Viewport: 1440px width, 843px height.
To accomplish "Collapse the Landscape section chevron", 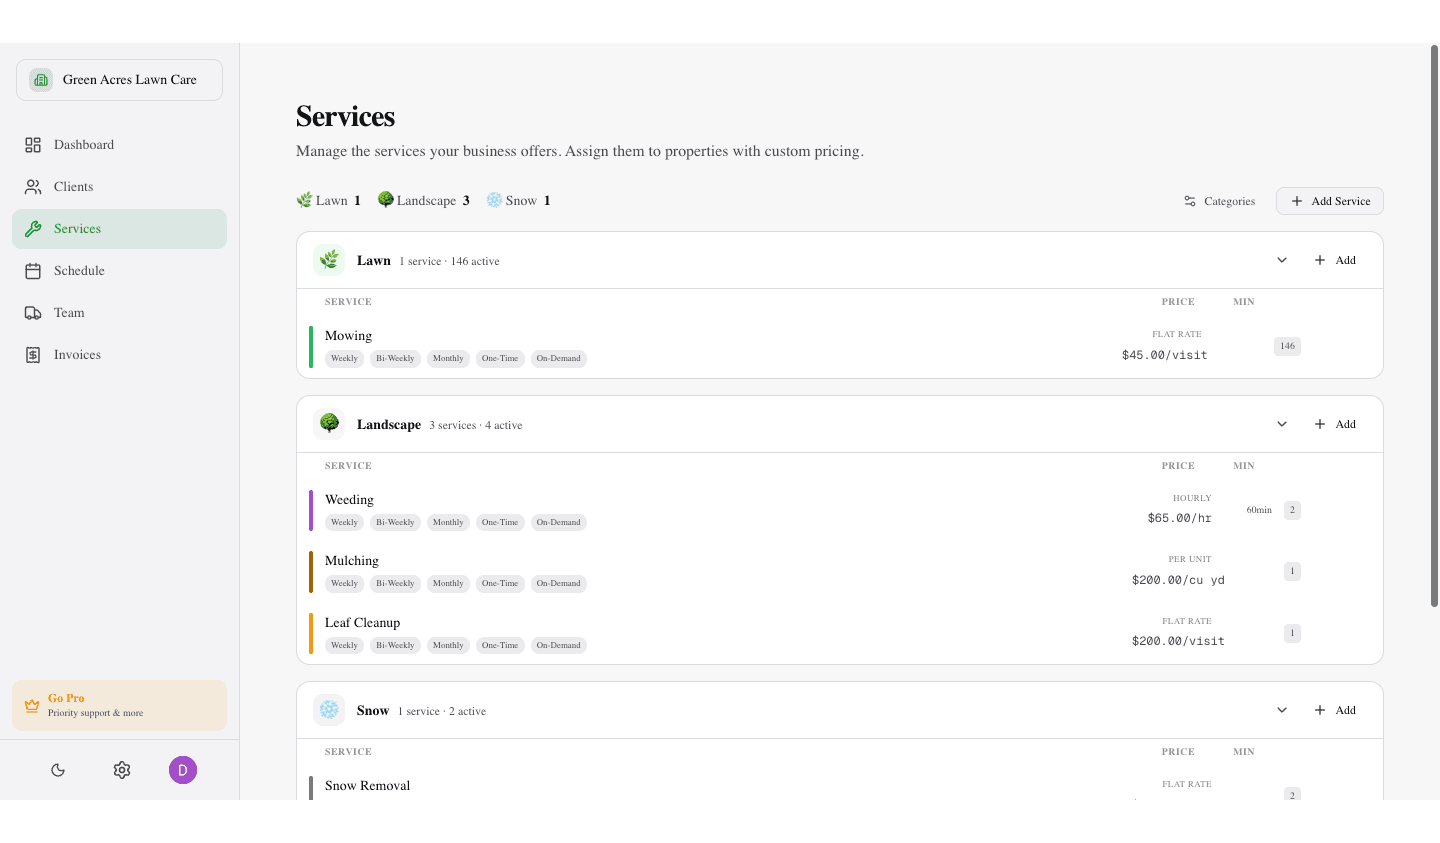I will point(1282,425).
